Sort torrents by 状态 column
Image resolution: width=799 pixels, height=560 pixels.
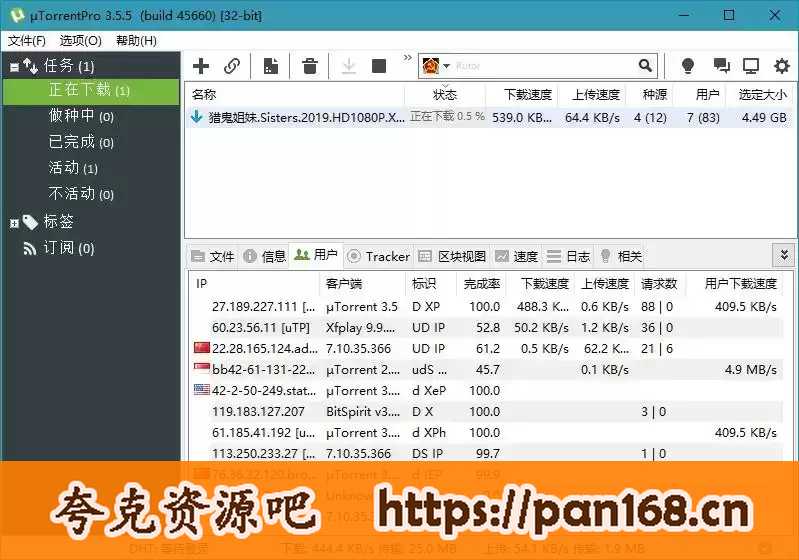click(x=445, y=94)
